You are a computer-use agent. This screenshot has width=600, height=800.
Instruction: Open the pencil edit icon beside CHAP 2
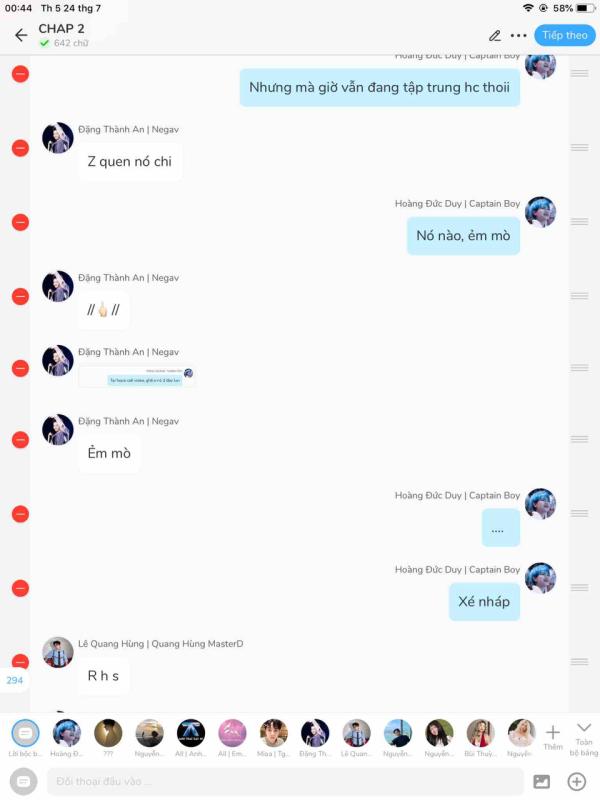[x=494, y=36]
